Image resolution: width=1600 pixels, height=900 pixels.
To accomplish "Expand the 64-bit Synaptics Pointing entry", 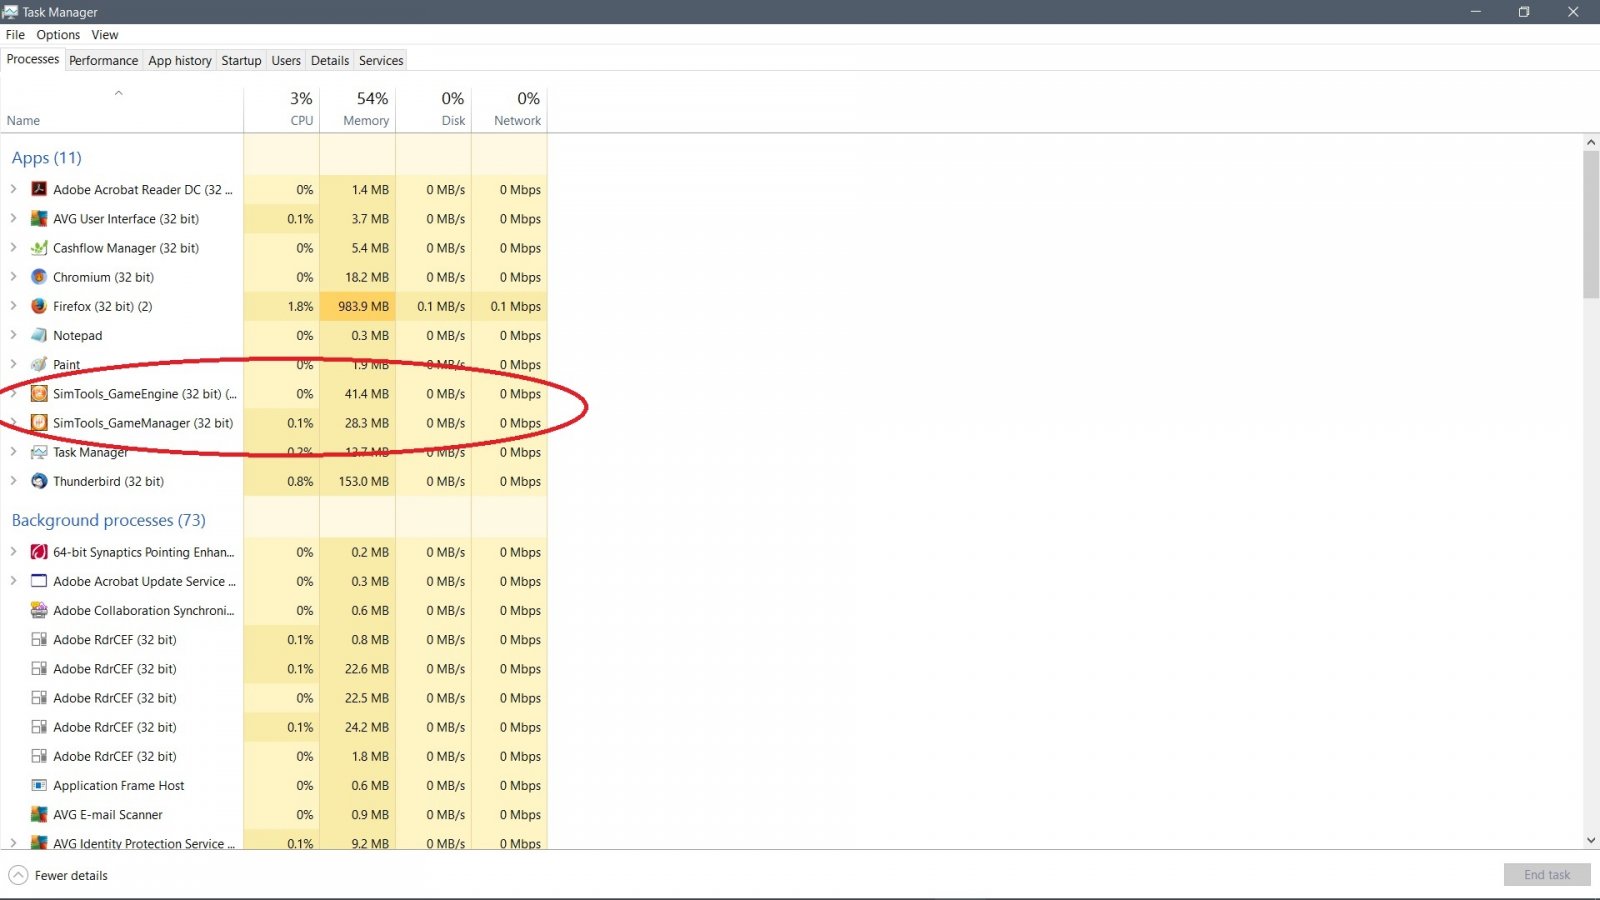I will click(x=13, y=552).
